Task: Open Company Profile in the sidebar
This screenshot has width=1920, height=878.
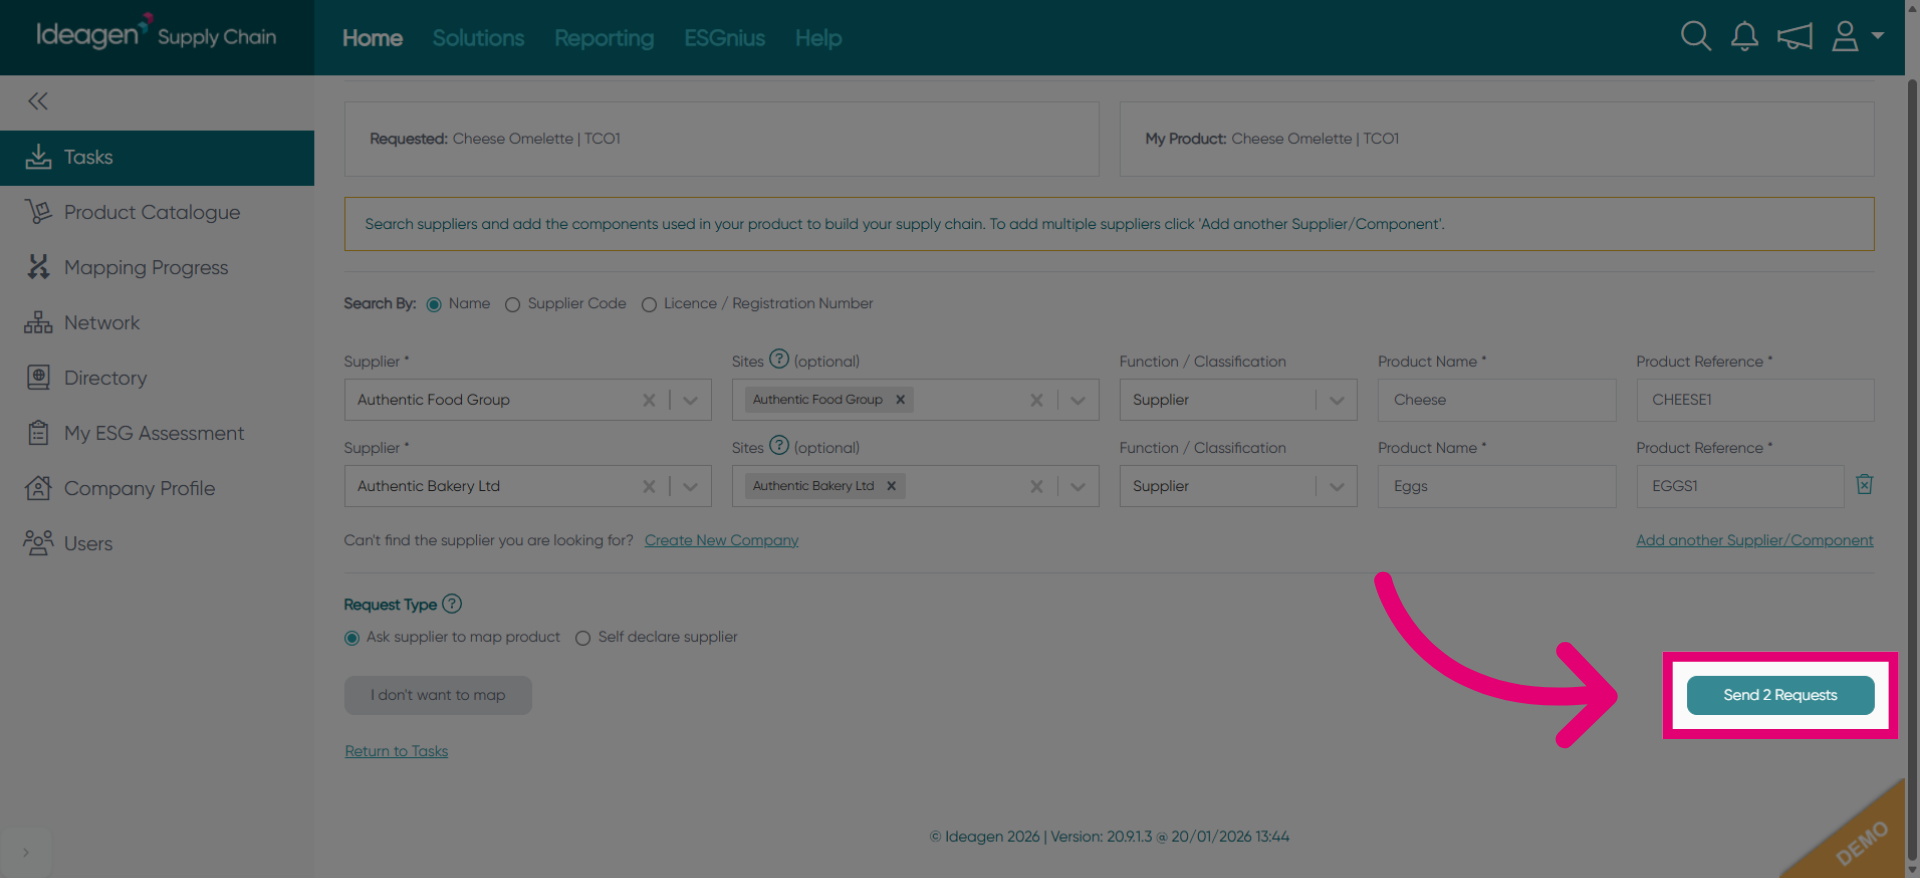Action: coord(157,488)
